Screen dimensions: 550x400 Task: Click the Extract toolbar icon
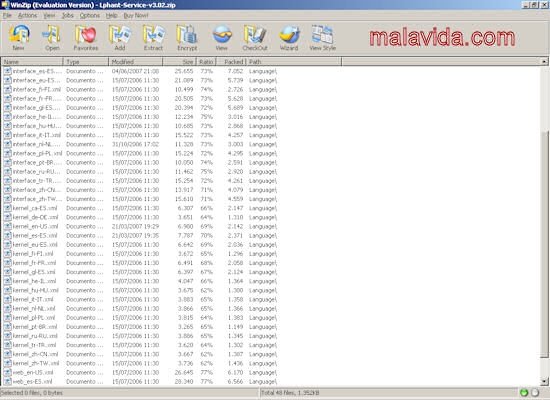(154, 35)
